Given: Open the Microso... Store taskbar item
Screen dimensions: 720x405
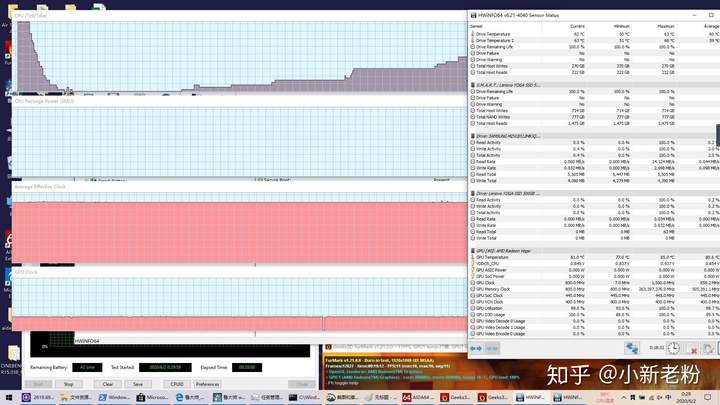Looking at the screenshot, I should point(152,397).
